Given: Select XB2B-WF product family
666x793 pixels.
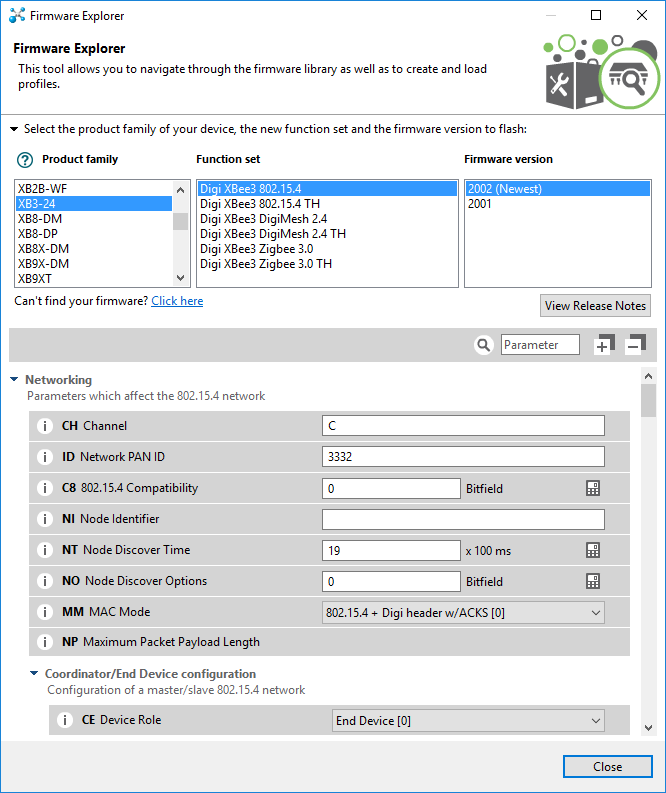Looking at the screenshot, I should (94, 189).
